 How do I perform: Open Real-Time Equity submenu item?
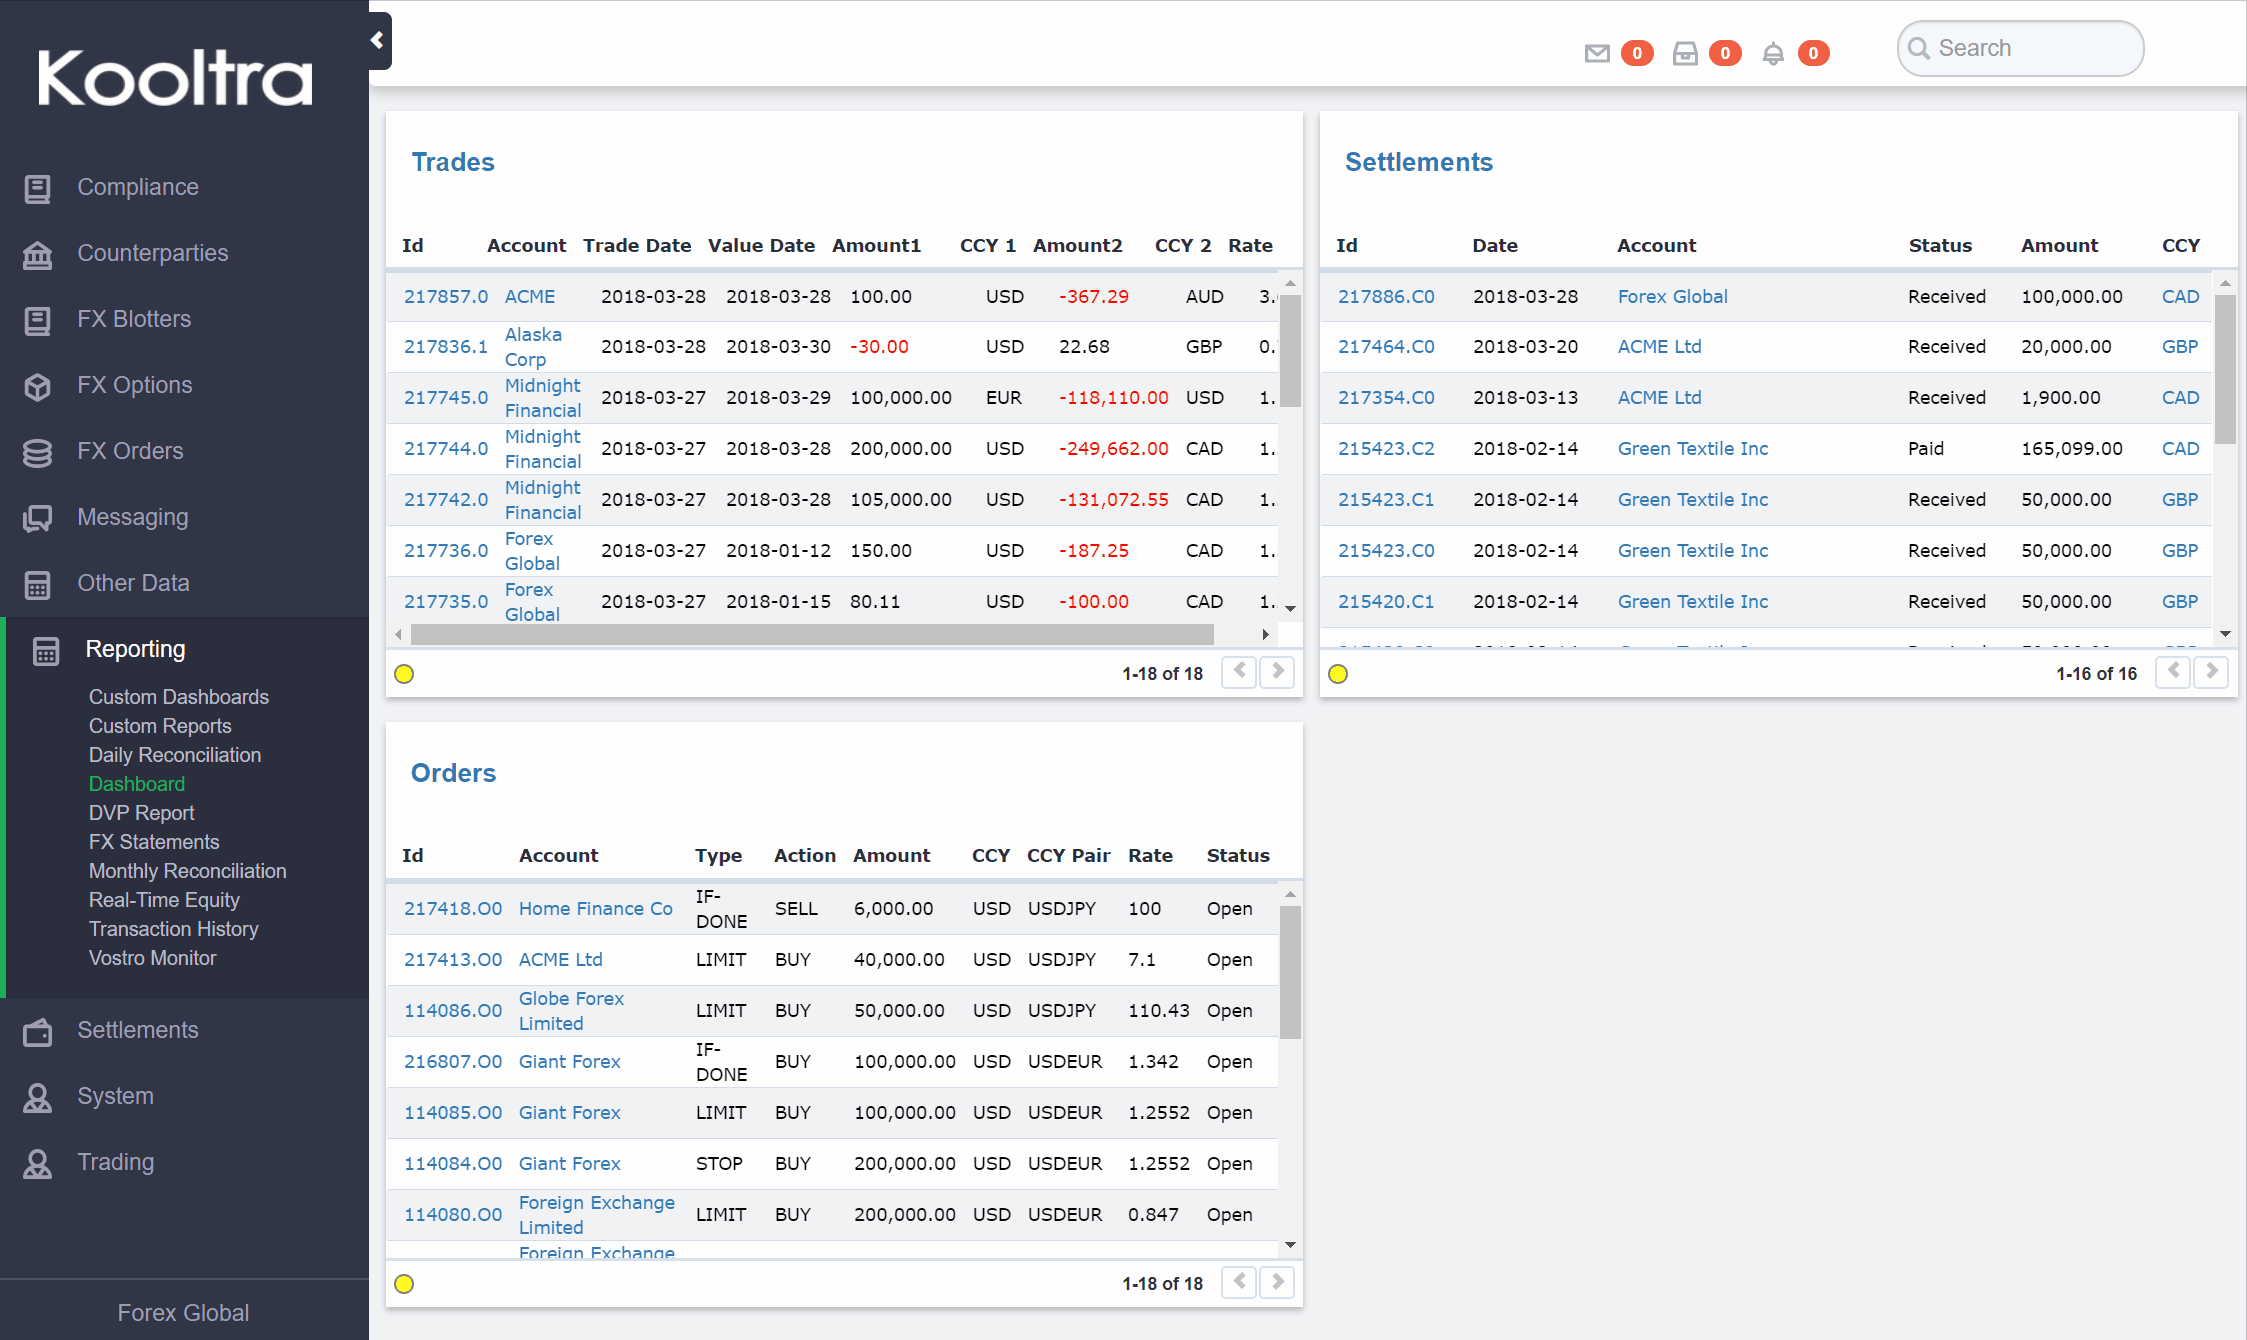(164, 900)
